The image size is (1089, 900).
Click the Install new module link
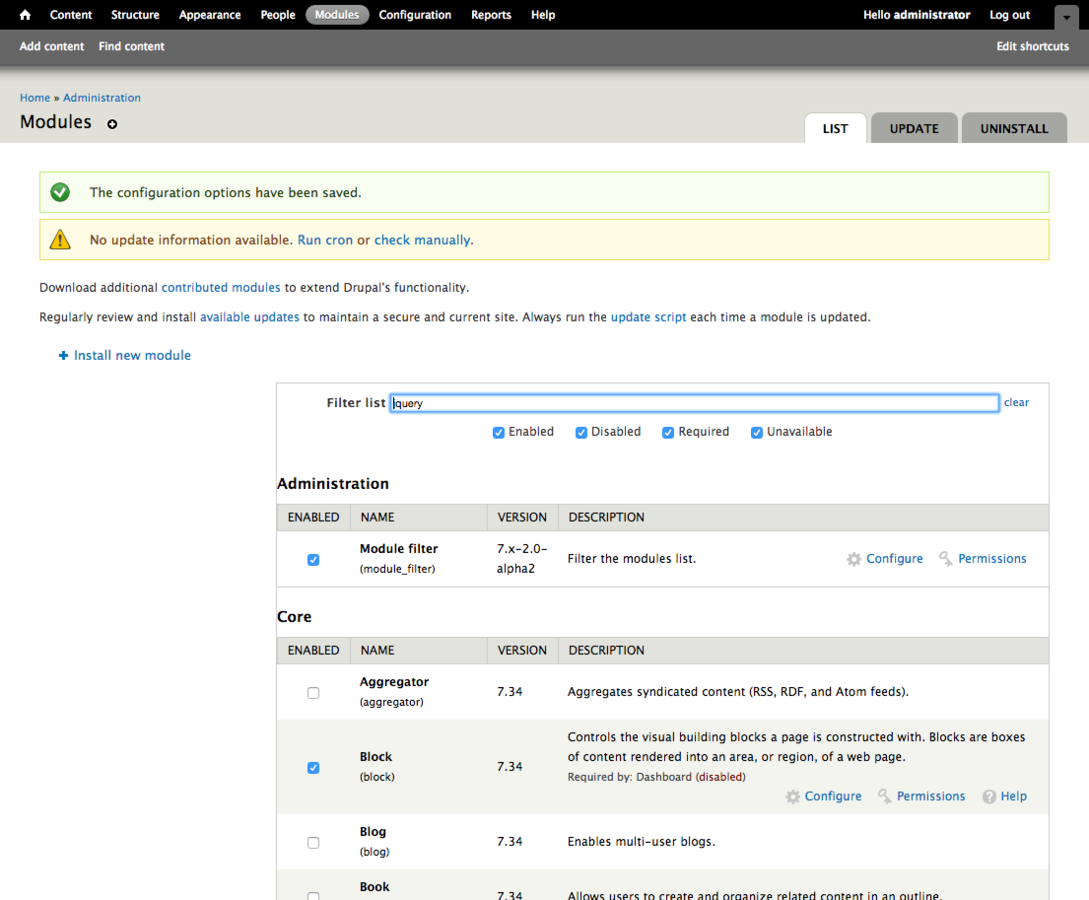point(132,356)
